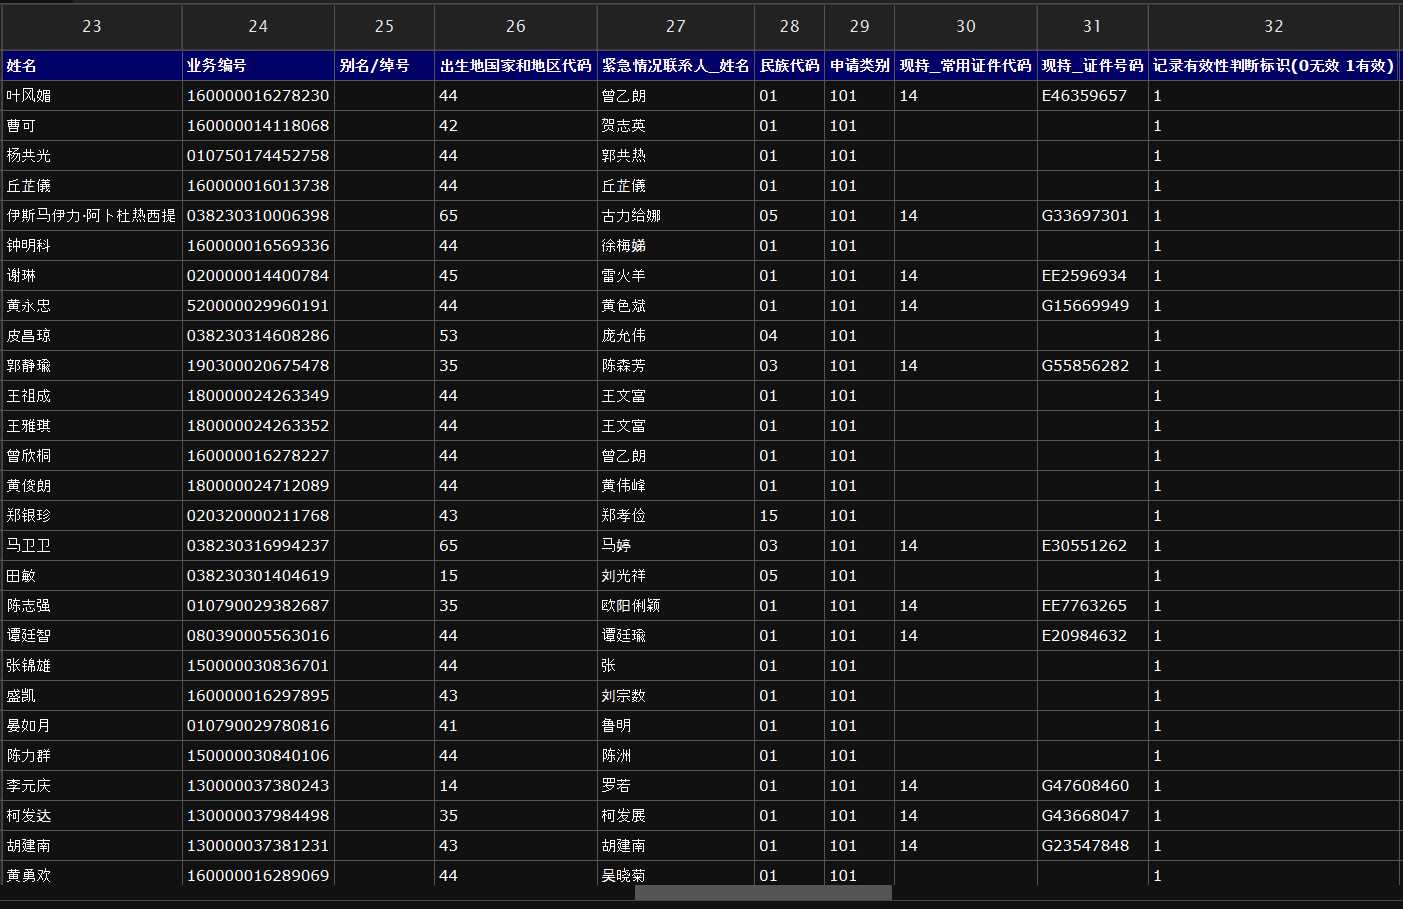Select column number 29 header
1403x909 pixels.
click(859, 26)
